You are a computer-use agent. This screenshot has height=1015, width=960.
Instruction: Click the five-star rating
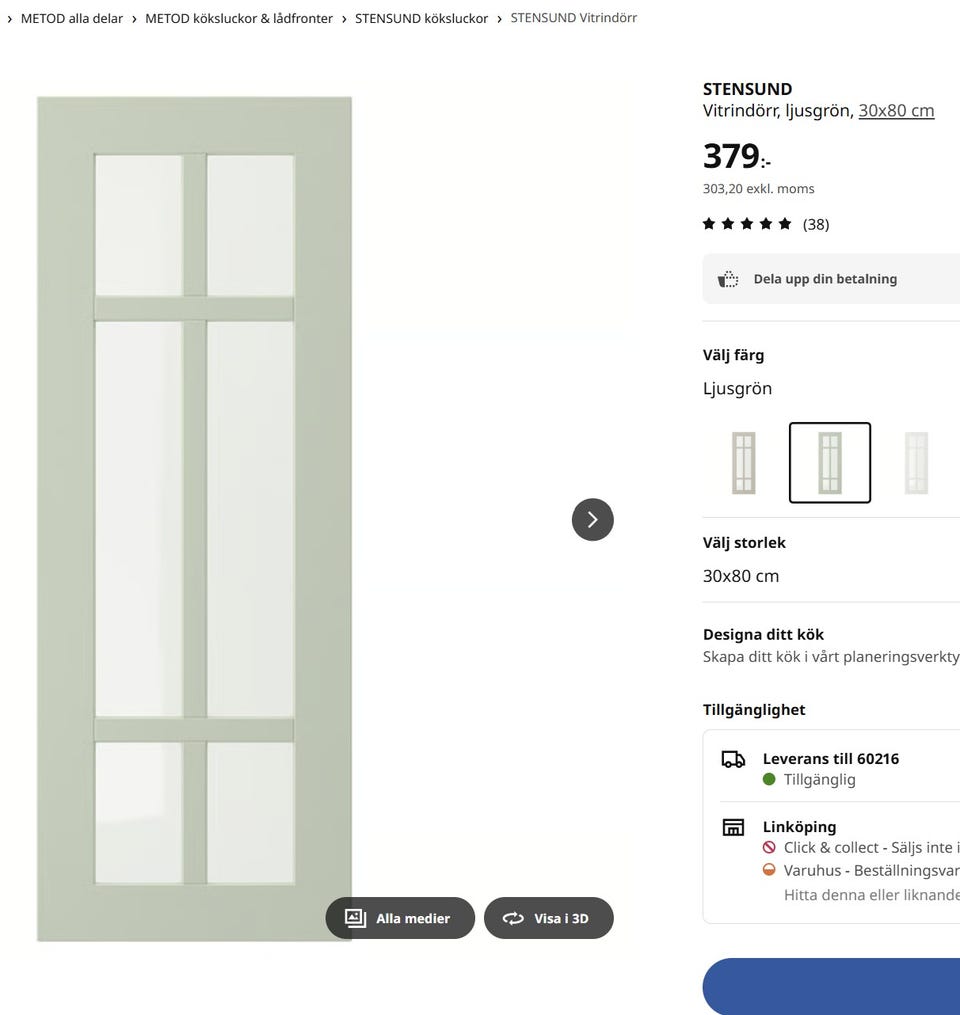coord(747,224)
